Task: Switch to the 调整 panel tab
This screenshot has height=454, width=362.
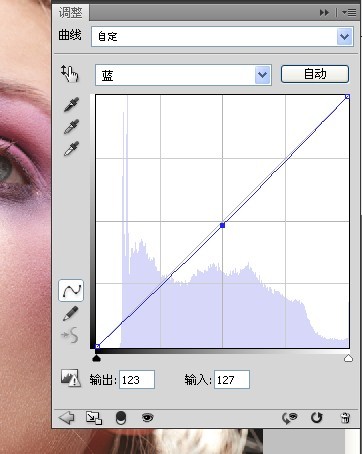Action: (71, 13)
